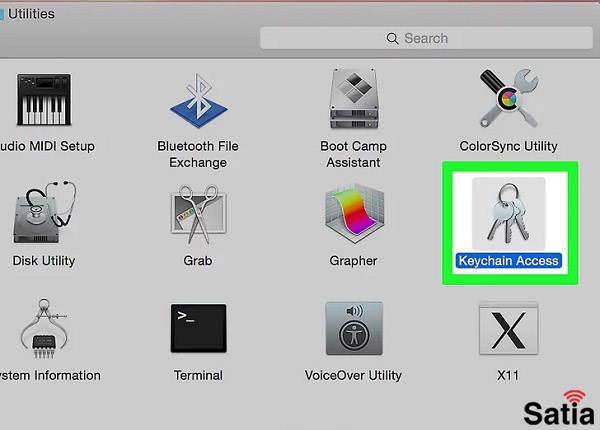Screen dimensions: 600x430
Task: Select the Bluetooth File Exchange icon
Action: click(x=199, y=101)
